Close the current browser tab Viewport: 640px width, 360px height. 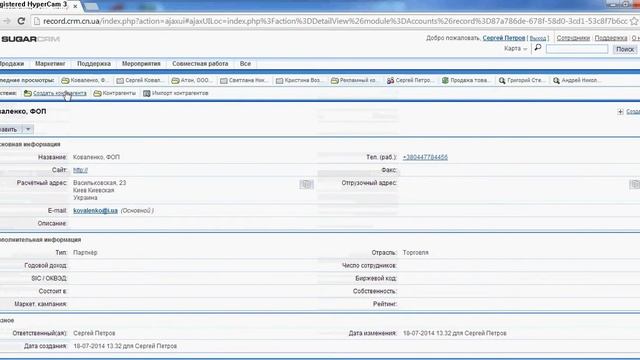click(75, 6)
